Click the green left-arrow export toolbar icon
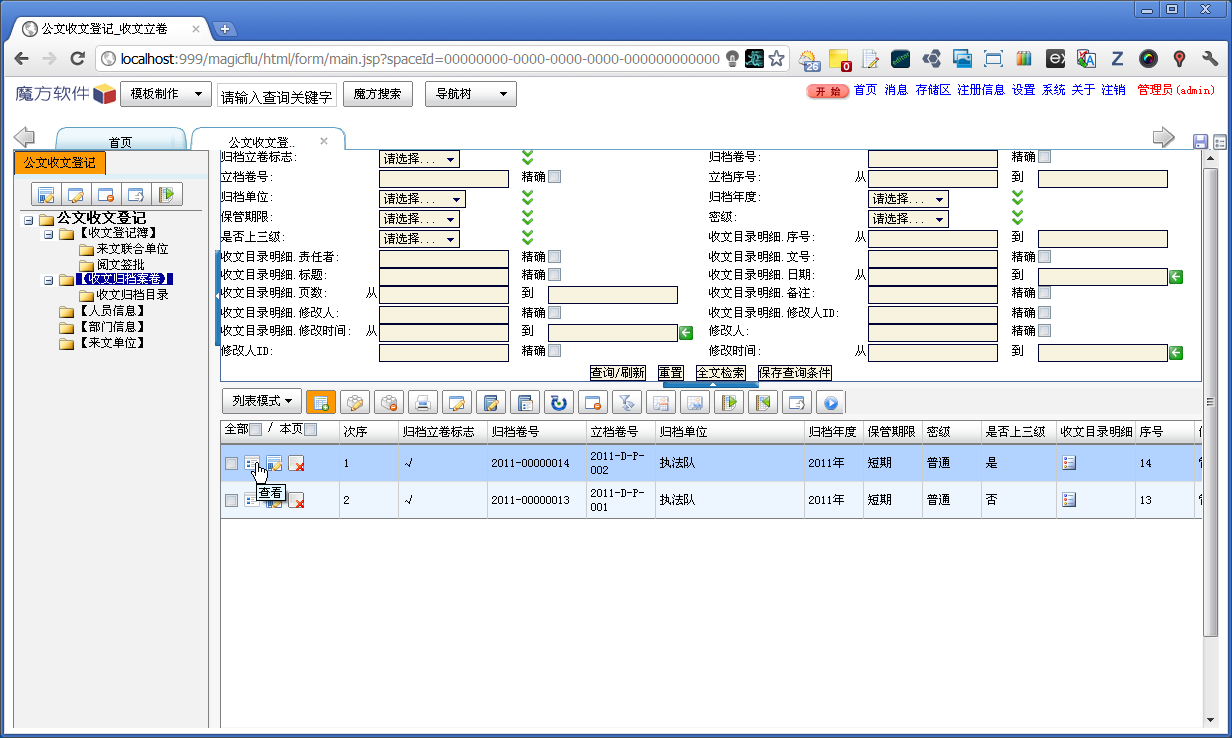Image resolution: width=1232 pixels, height=738 pixels. point(763,402)
